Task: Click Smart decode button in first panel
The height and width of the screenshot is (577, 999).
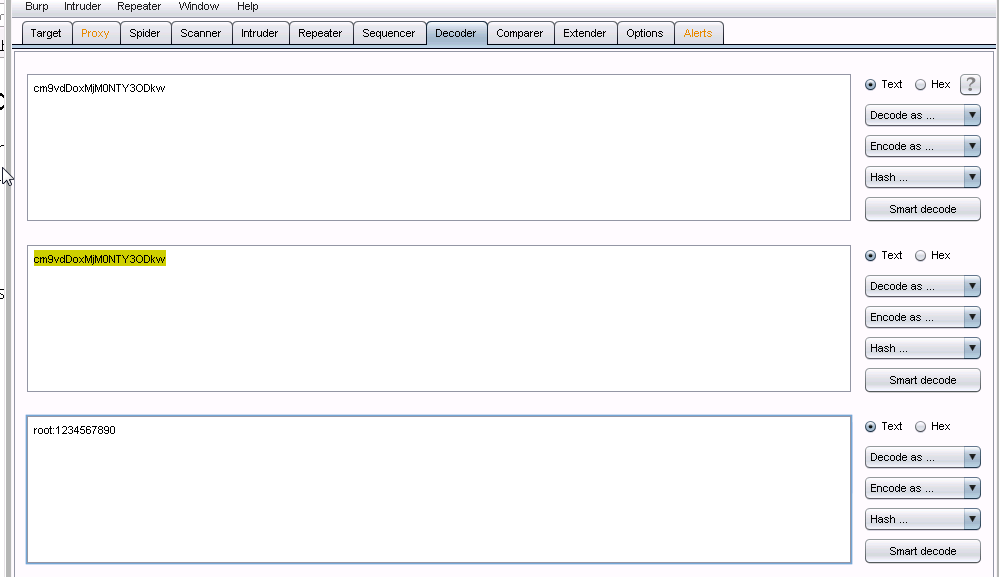Action: point(922,209)
